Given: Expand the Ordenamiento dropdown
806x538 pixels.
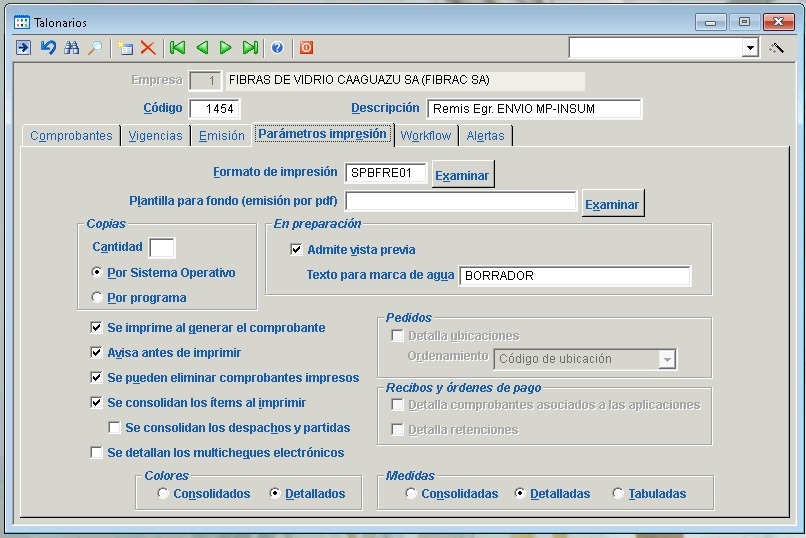Looking at the screenshot, I should tap(667, 359).
